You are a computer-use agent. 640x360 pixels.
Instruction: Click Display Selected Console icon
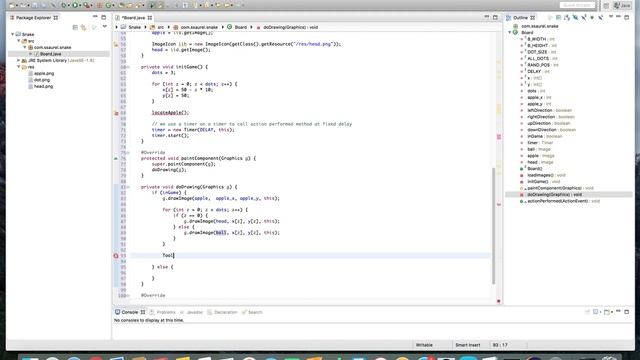click(x=596, y=312)
